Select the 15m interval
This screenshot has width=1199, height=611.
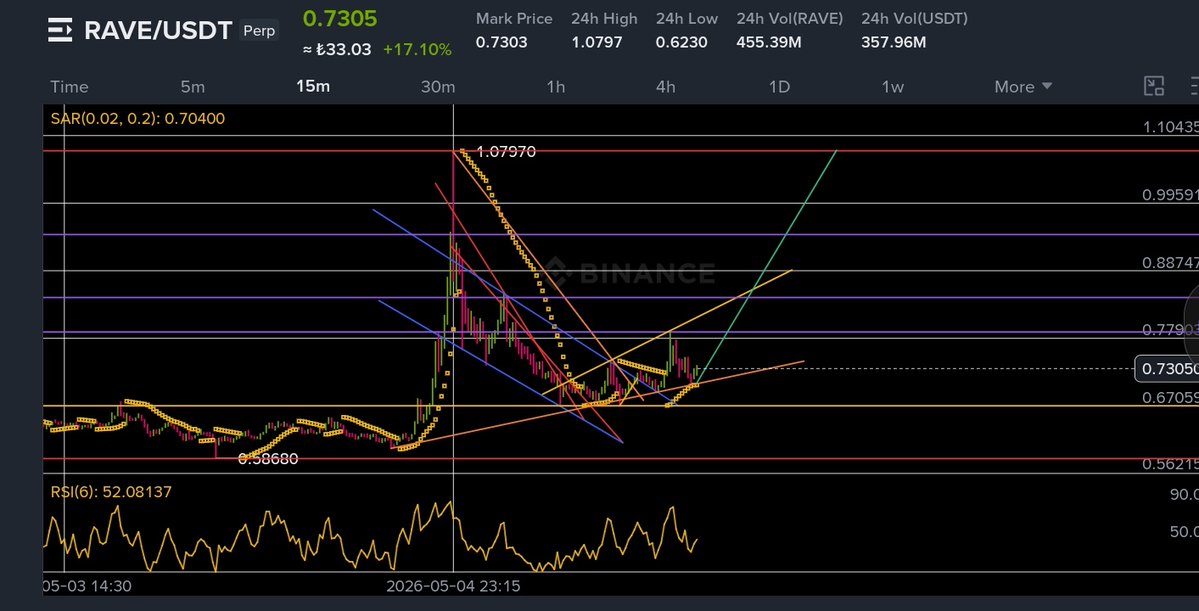point(313,86)
